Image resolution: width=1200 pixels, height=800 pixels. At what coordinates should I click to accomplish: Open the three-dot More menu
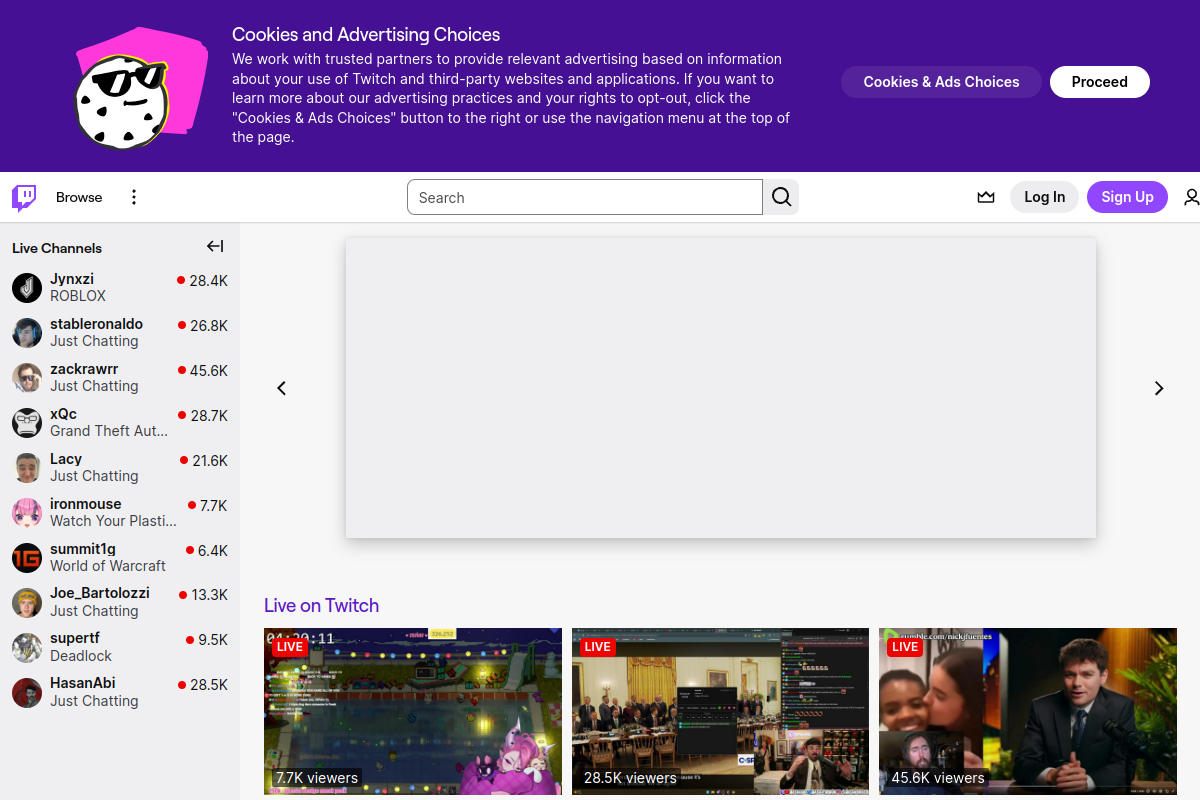pyautogui.click(x=134, y=197)
